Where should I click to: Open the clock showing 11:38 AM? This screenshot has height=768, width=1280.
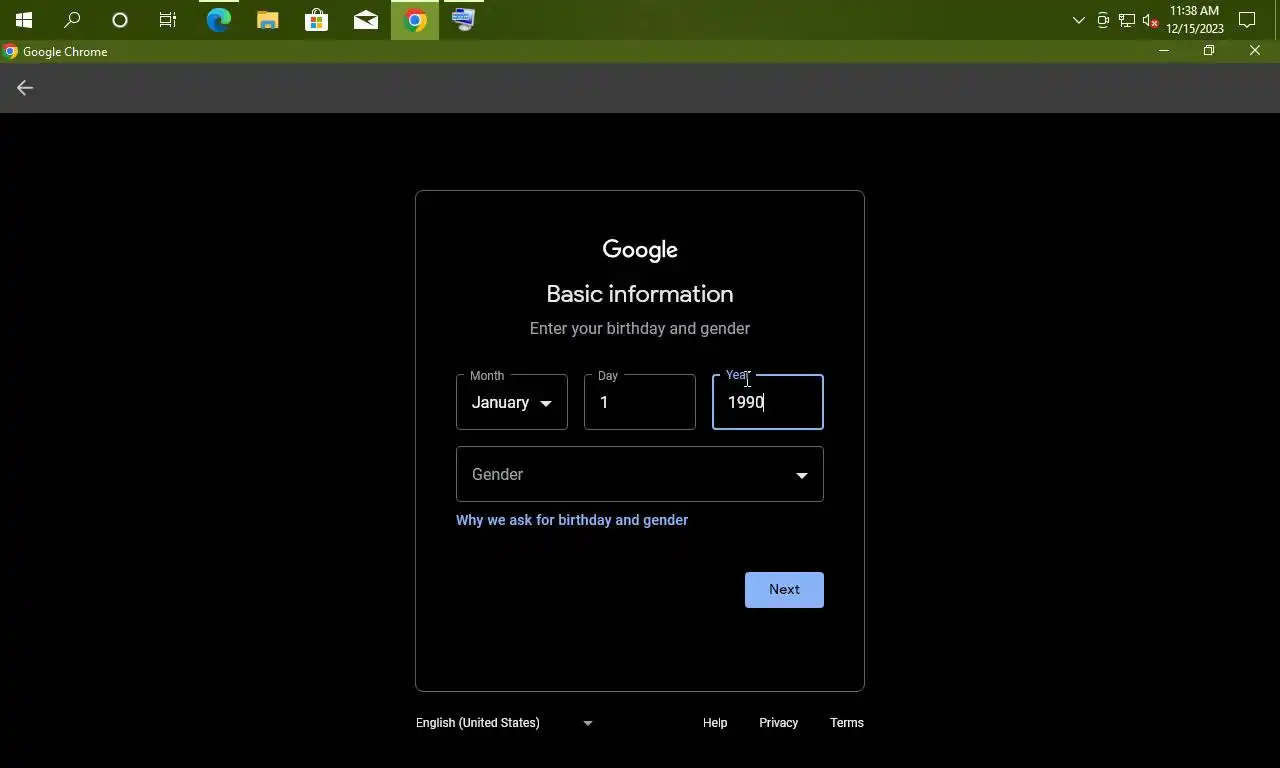(x=1194, y=20)
